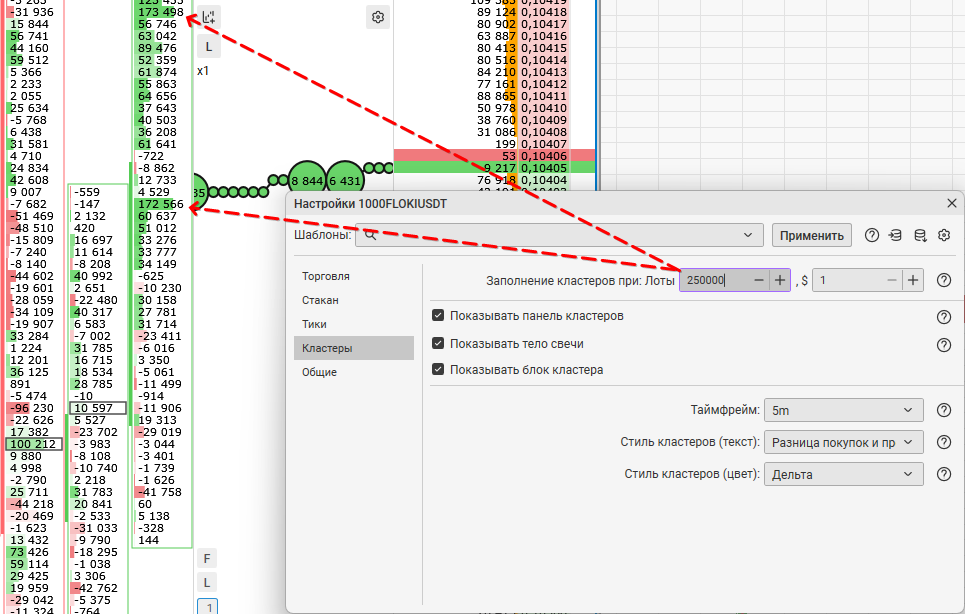Open chart settings gear above order book
965x614 pixels.
[377, 17]
